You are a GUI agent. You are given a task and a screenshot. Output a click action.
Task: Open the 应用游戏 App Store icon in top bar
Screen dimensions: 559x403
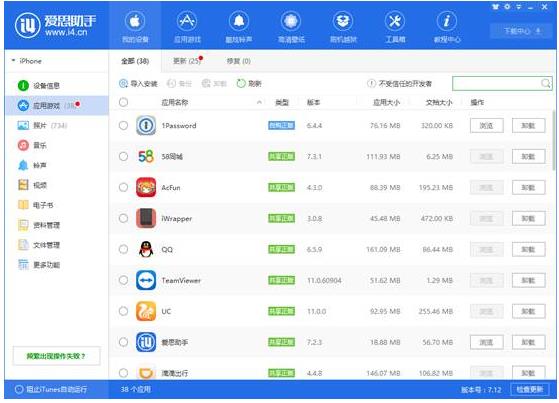[187, 21]
